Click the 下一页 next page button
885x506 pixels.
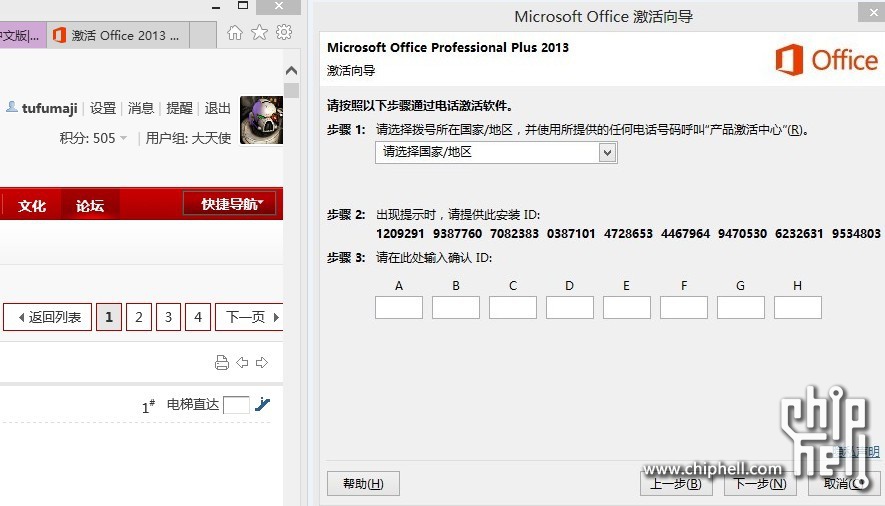coord(249,317)
